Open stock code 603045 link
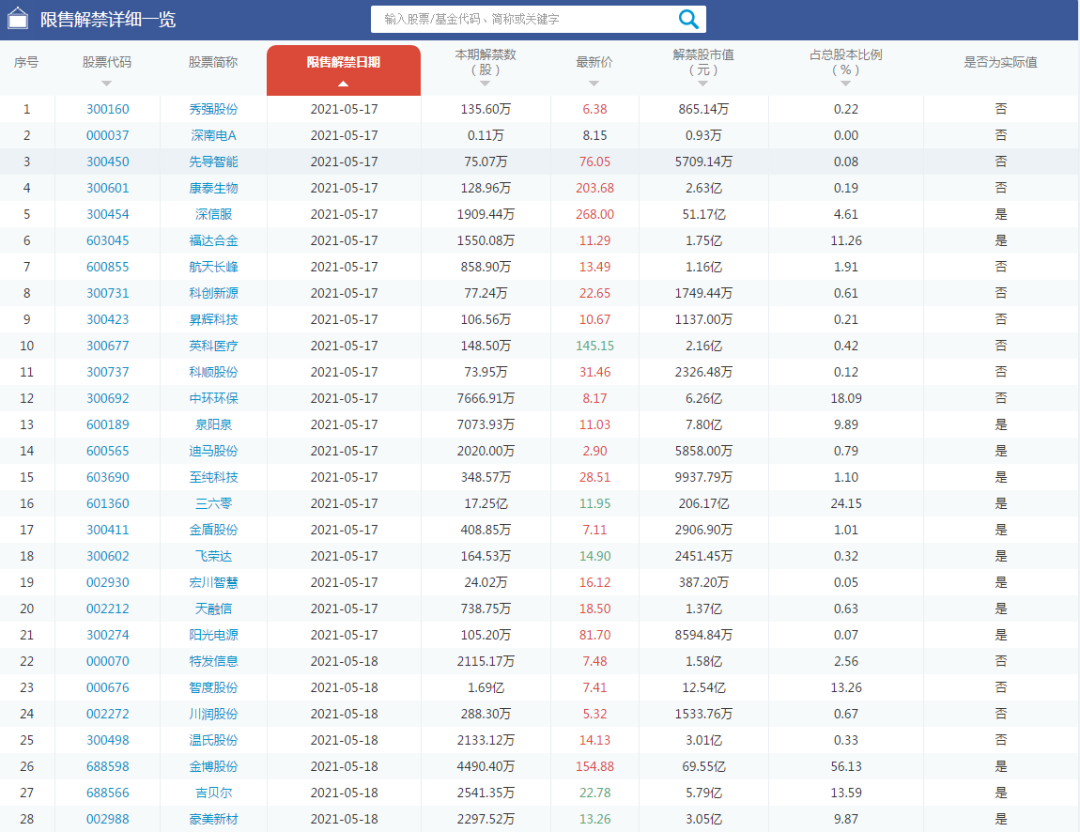The image size is (1080, 832). (107, 240)
